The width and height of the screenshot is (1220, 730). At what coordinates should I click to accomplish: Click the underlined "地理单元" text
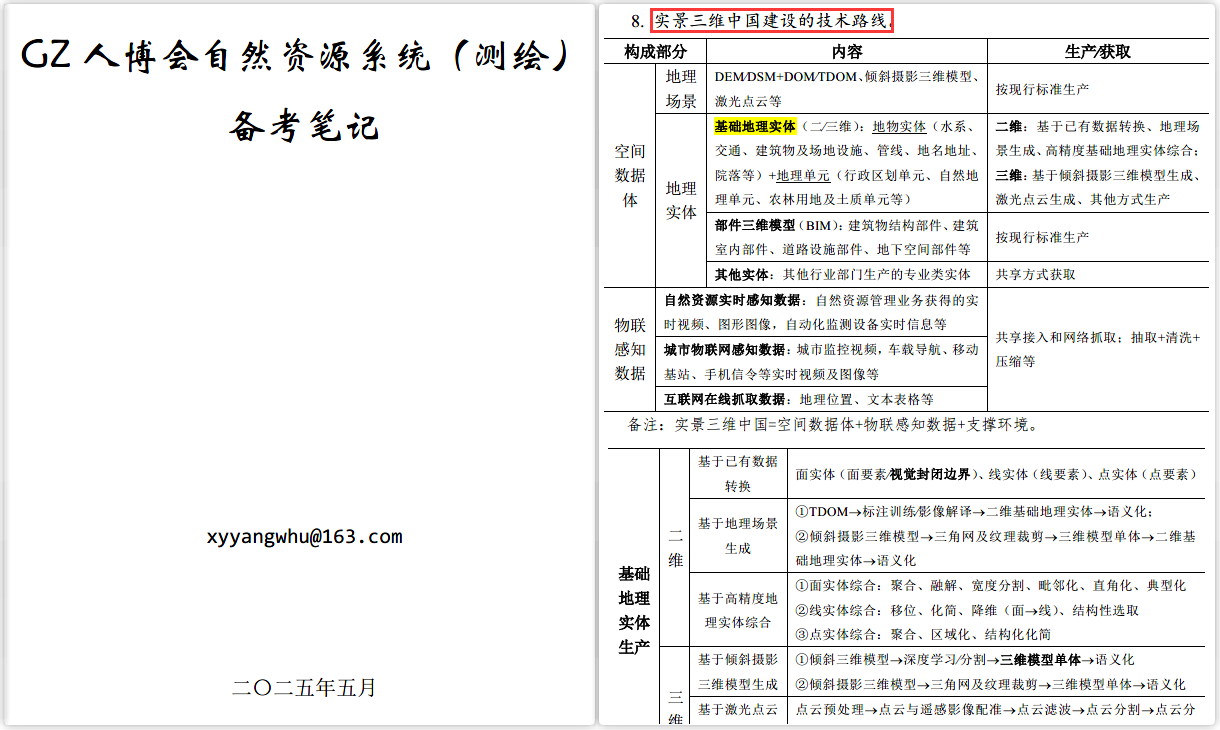pyautogui.click(x=803, y=175)
